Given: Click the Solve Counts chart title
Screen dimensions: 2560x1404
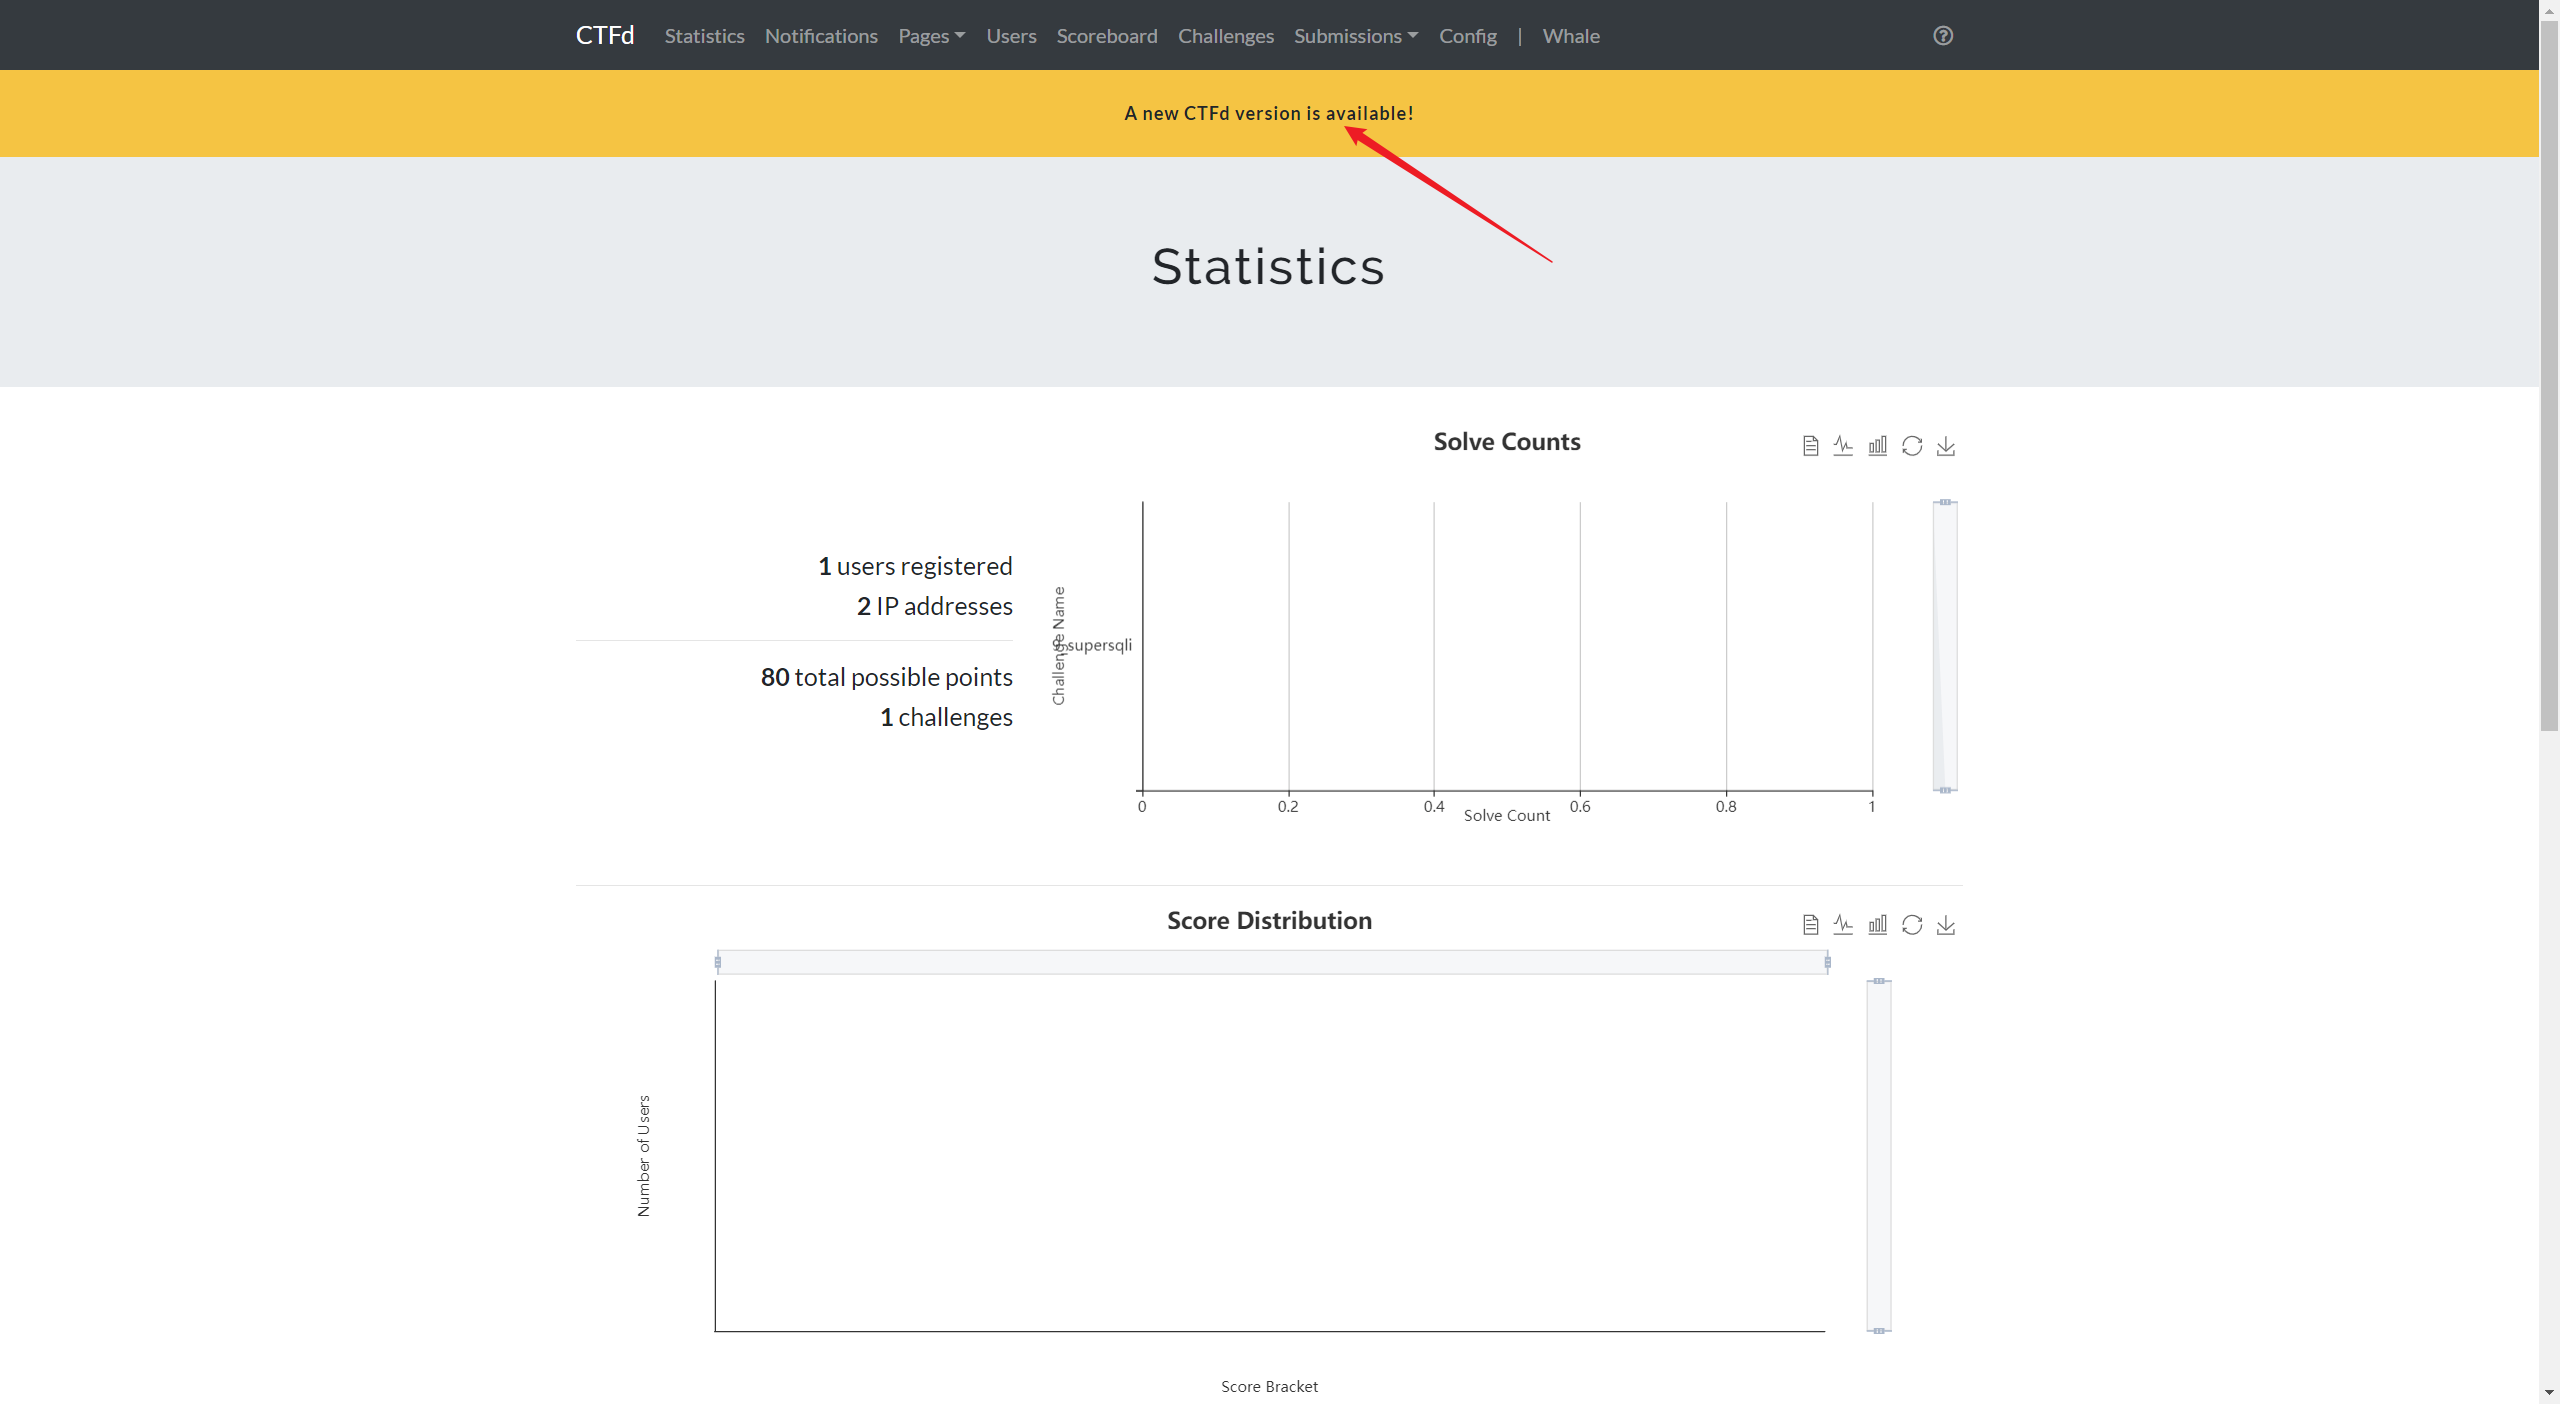Looking at the screenshot, I should (1506, 442).
